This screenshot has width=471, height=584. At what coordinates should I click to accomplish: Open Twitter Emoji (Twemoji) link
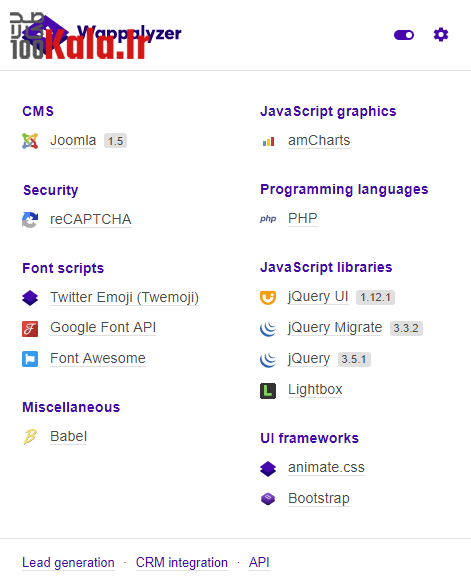click(124, 297)
